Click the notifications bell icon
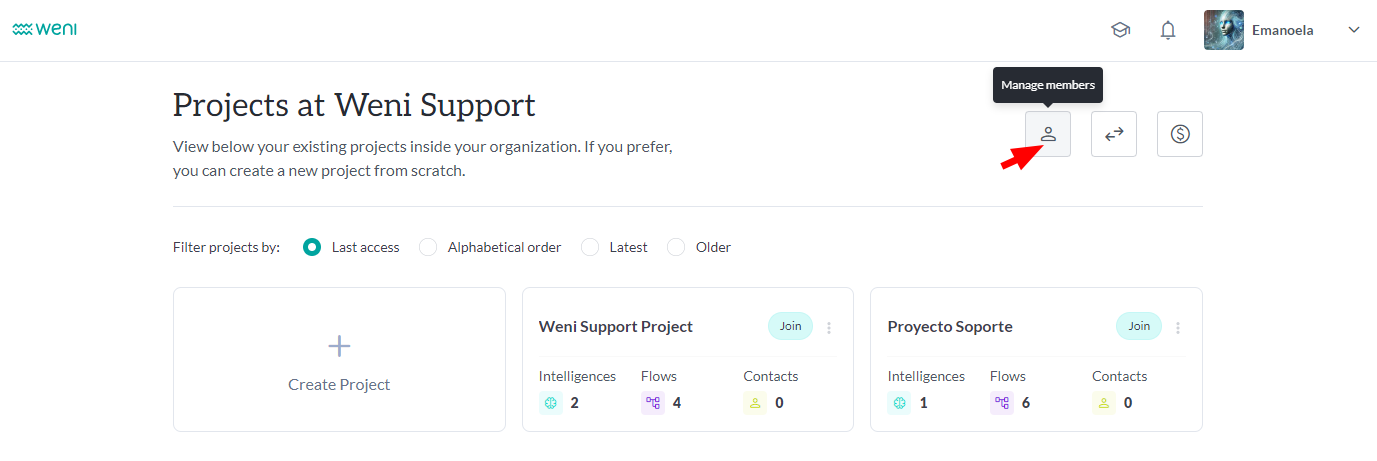Viewport: 1377px width, 461px height. (x=1168, y=30)
